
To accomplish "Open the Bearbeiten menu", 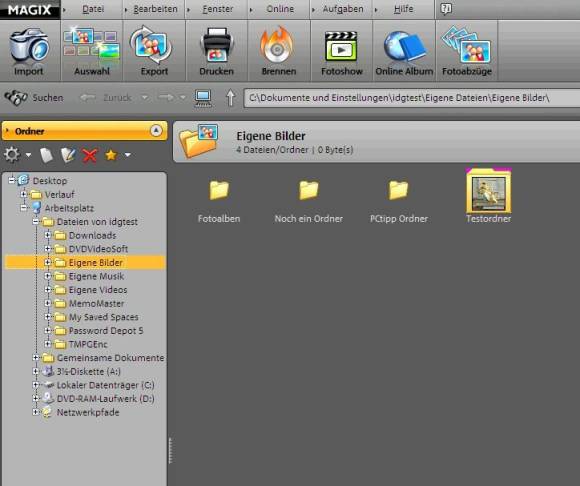I will coord(155,9).
